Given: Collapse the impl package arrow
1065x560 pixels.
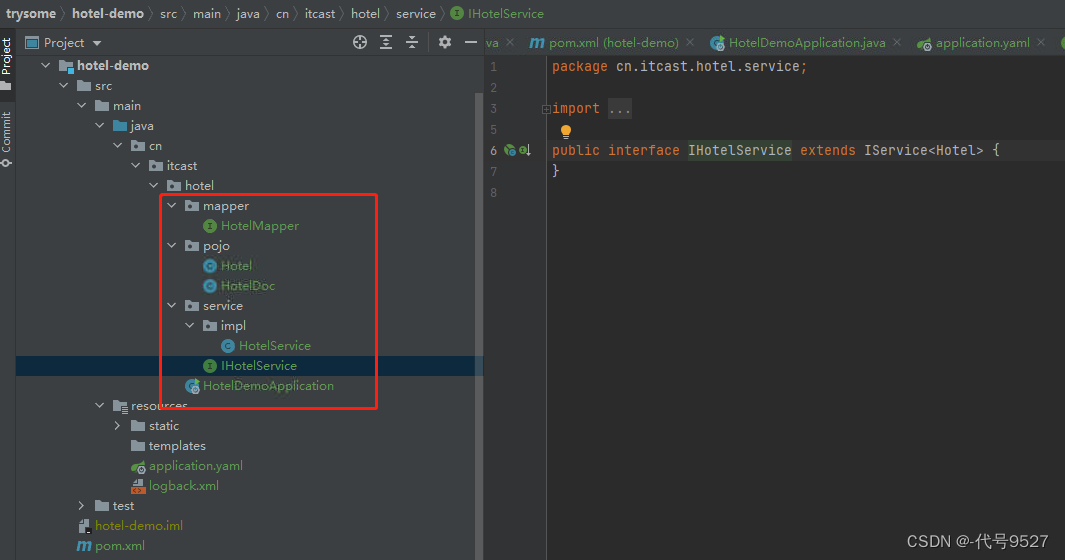Looking at the screenshot, I should (x=190, y=326).
